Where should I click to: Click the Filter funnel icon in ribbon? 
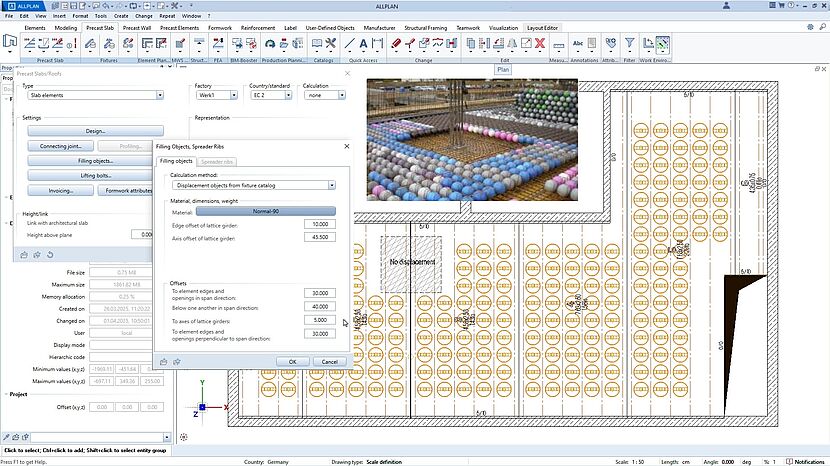[629, 44]
